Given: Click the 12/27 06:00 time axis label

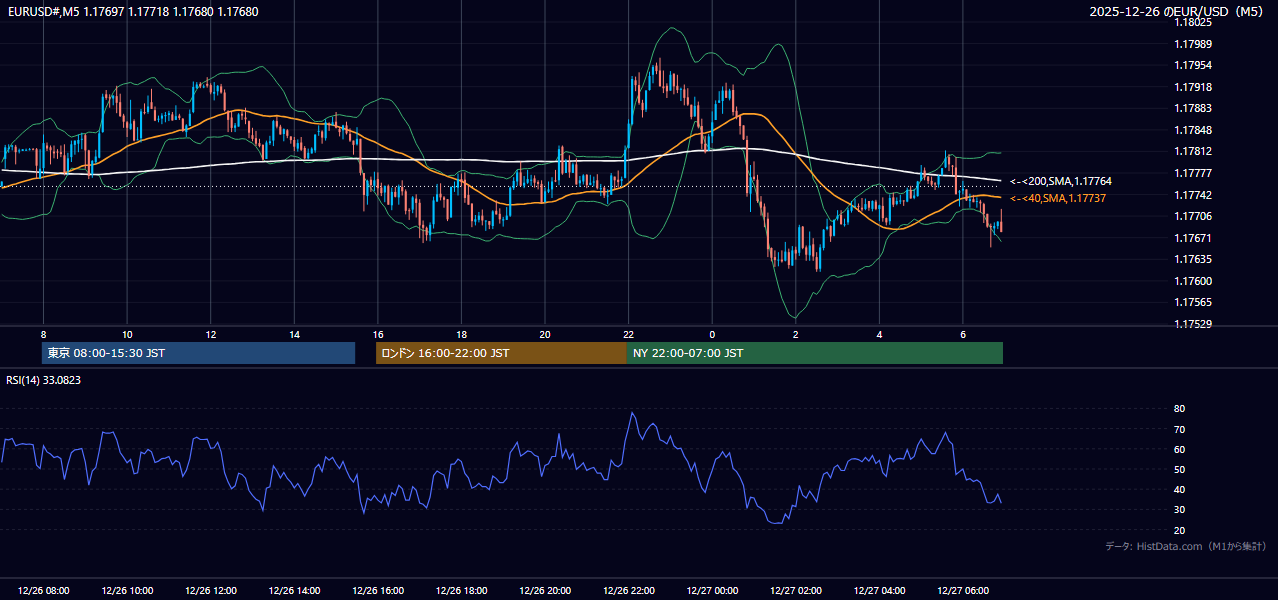Looking at the screenshot, I should [963, 591].
